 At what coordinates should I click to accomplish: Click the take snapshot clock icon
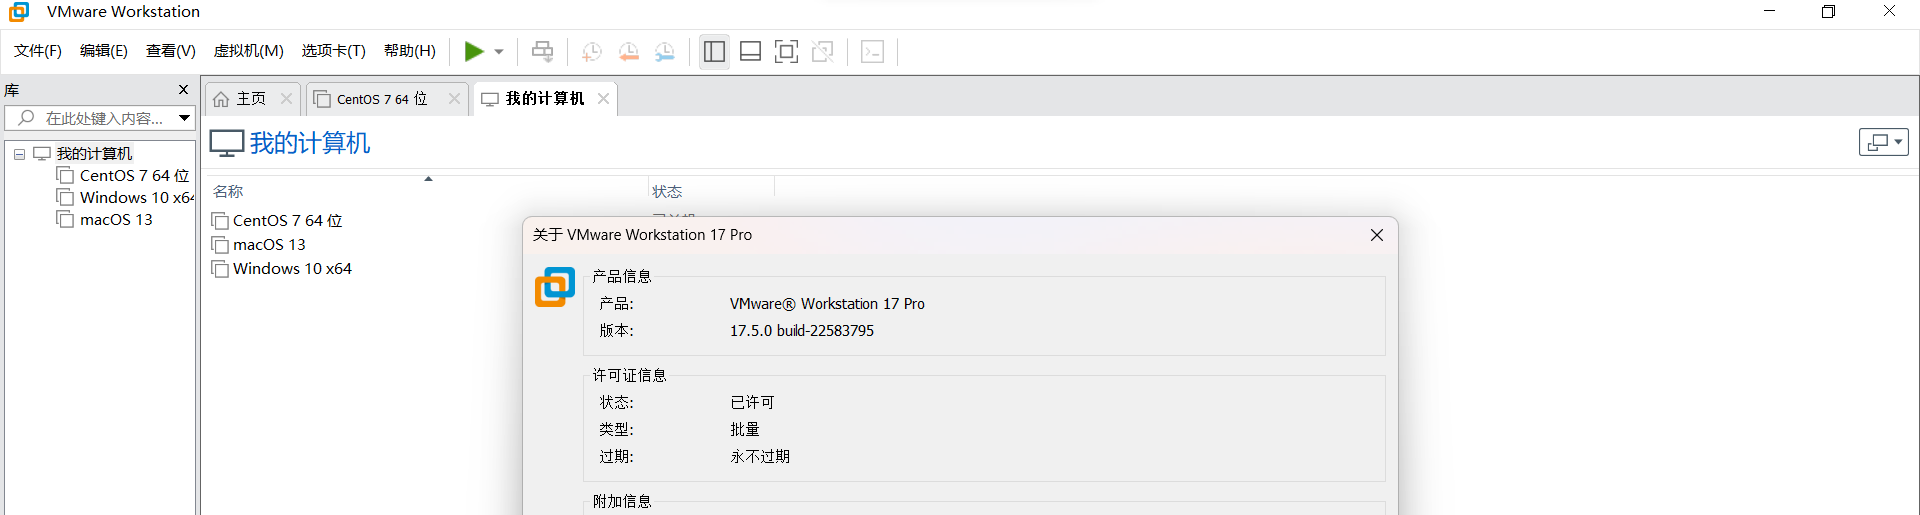click(x=592, y=52)
